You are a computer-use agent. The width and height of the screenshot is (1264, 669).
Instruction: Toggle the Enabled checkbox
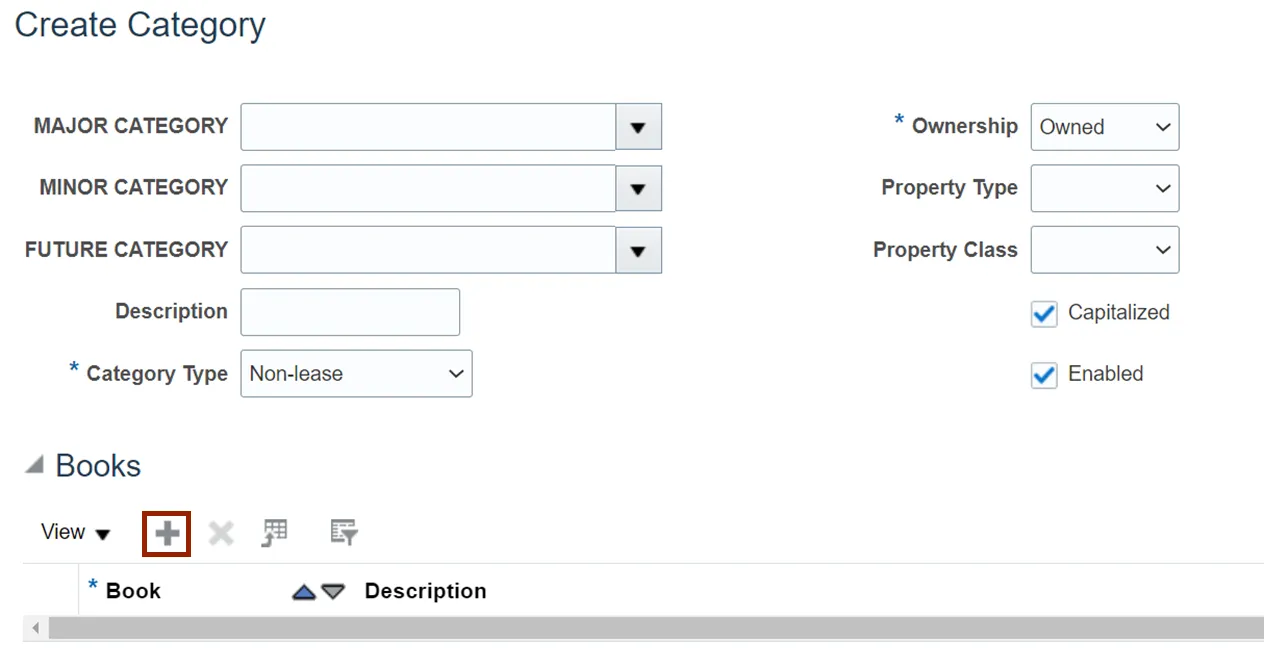tap(1044, 375)
